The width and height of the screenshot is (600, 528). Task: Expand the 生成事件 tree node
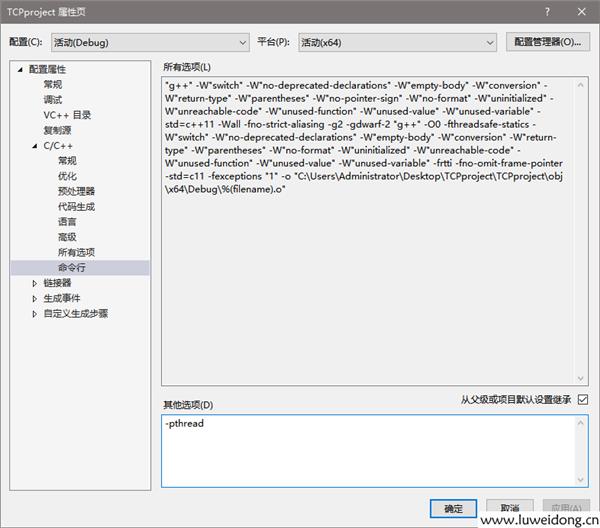36,298
